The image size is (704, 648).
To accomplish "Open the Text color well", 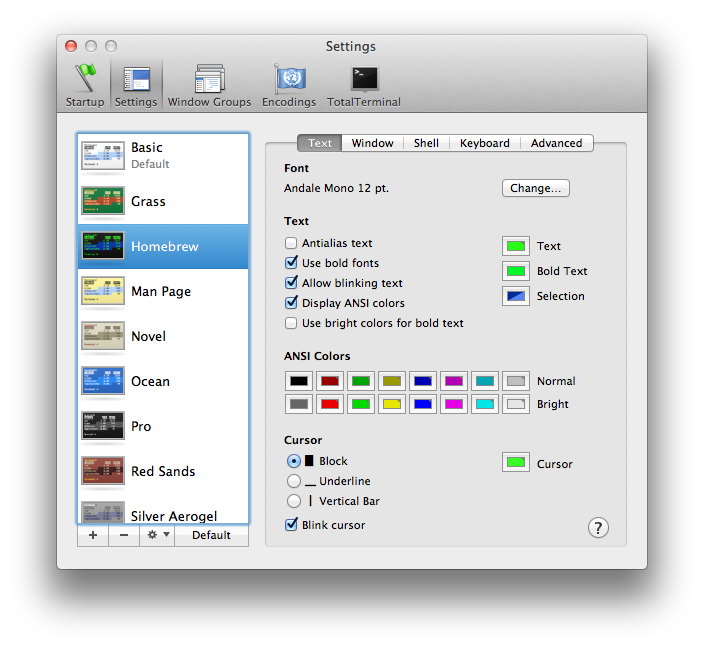I will tap(515, 246).
